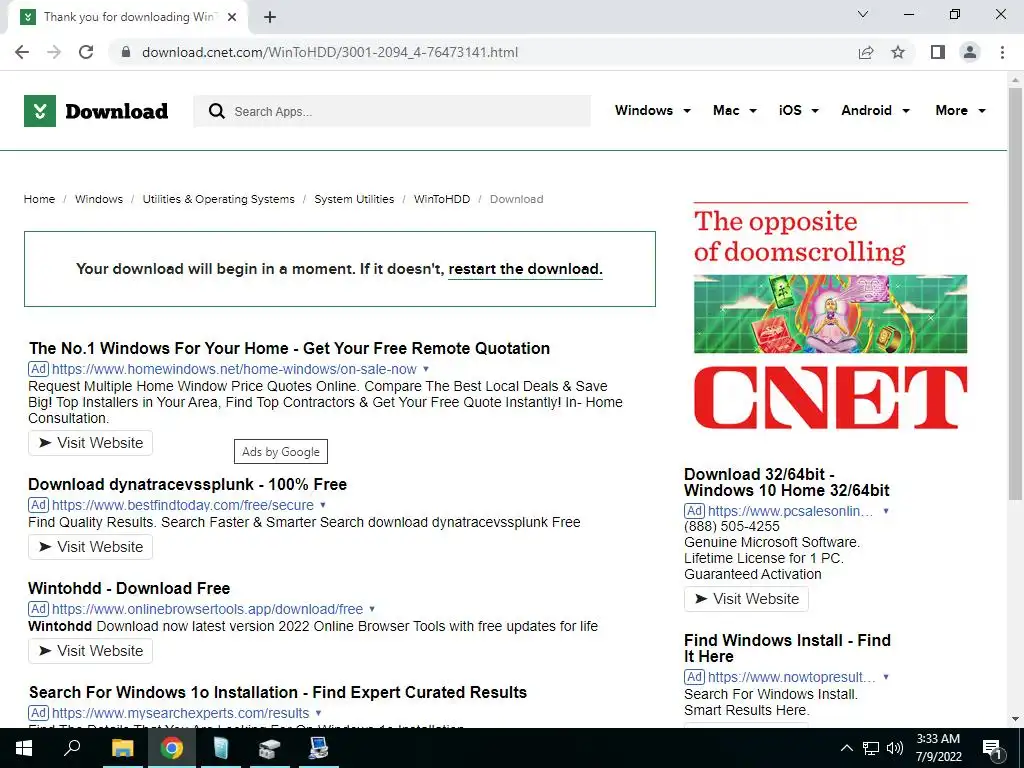Screen dimensions: 1024x768
Task: Click the bestfindtoday.com ad URL
Action: (183, 505)
